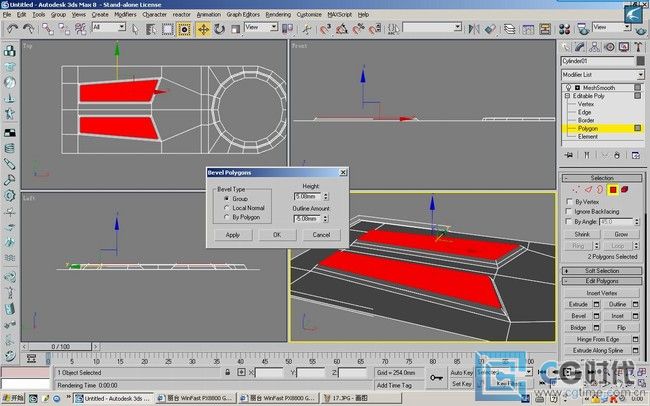Click the Selection Lock padlock icon
650x406 pixels.
[x=228, y=372]
